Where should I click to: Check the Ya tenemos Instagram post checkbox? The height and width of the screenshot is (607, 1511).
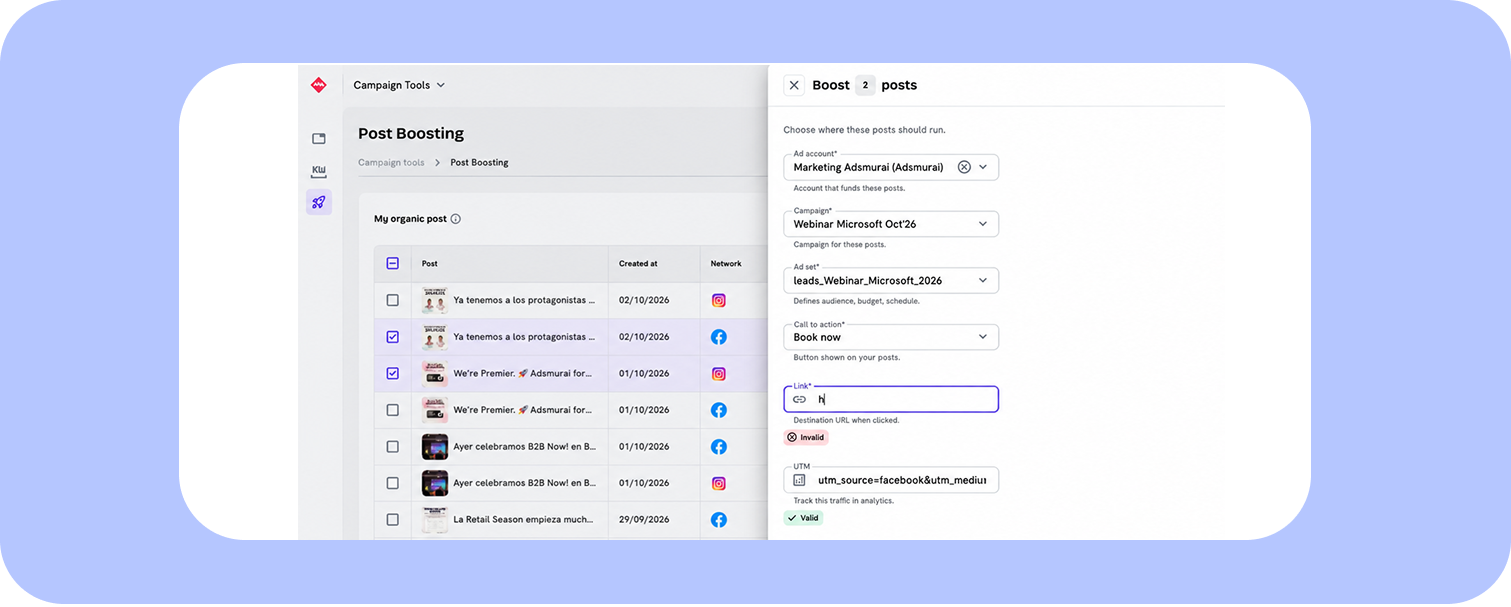coord(392,300)
